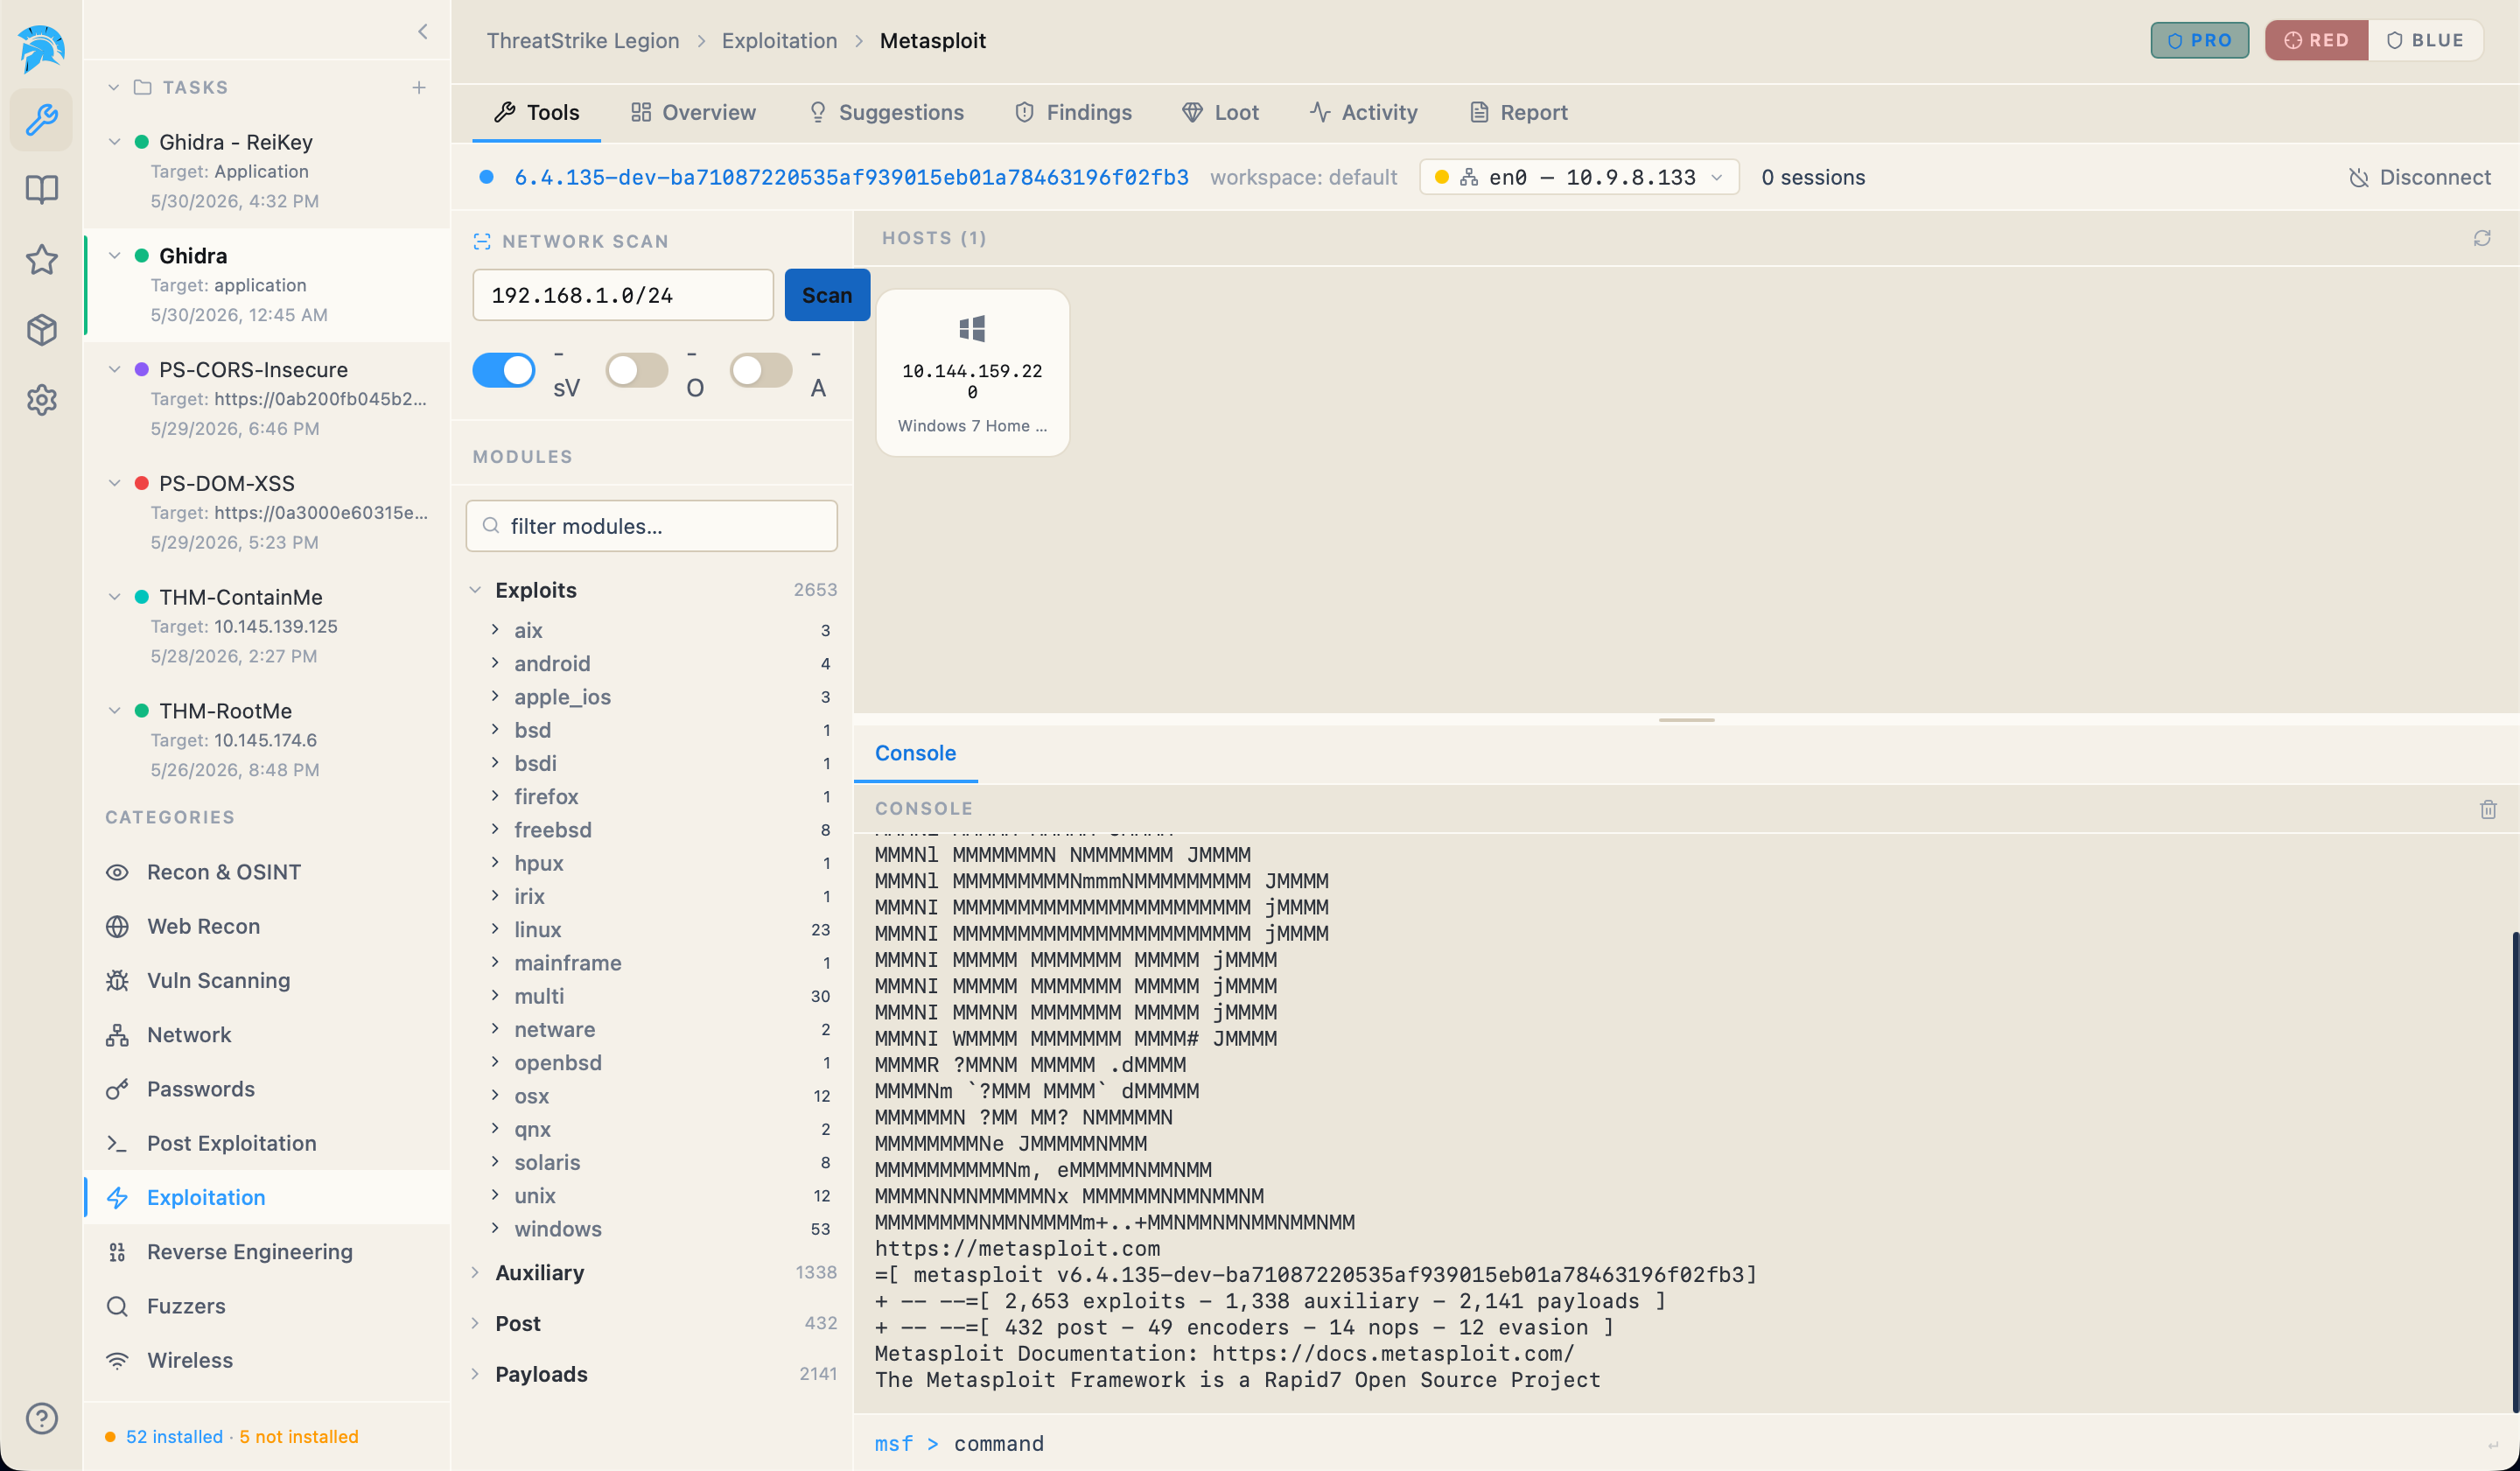2520x1471 pixels.
Task: Click the network scan range input
Action: click(623, 295)
